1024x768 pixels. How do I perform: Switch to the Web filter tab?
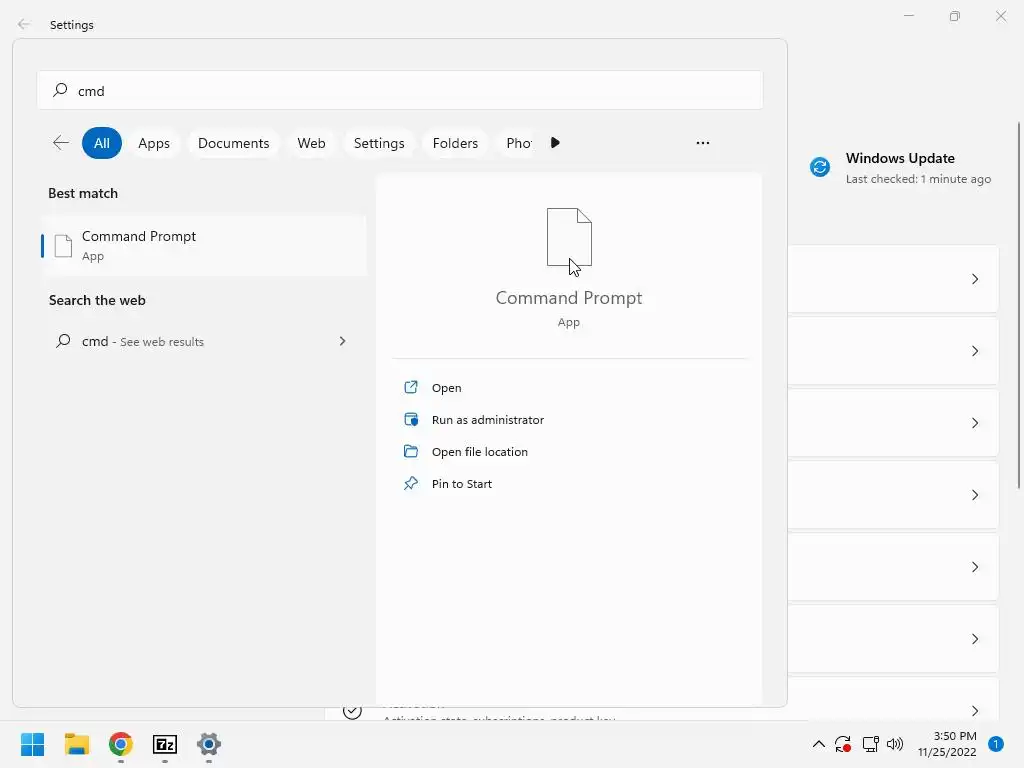[312, 143]
